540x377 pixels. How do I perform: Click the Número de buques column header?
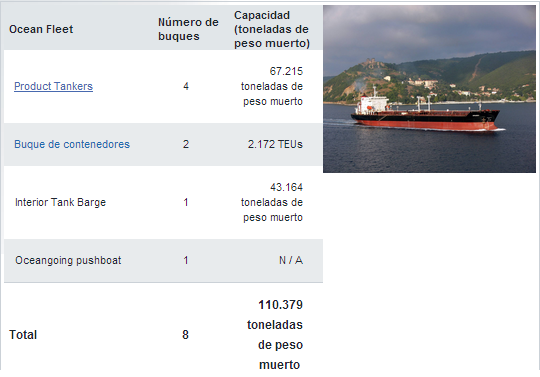pos(188,29)
